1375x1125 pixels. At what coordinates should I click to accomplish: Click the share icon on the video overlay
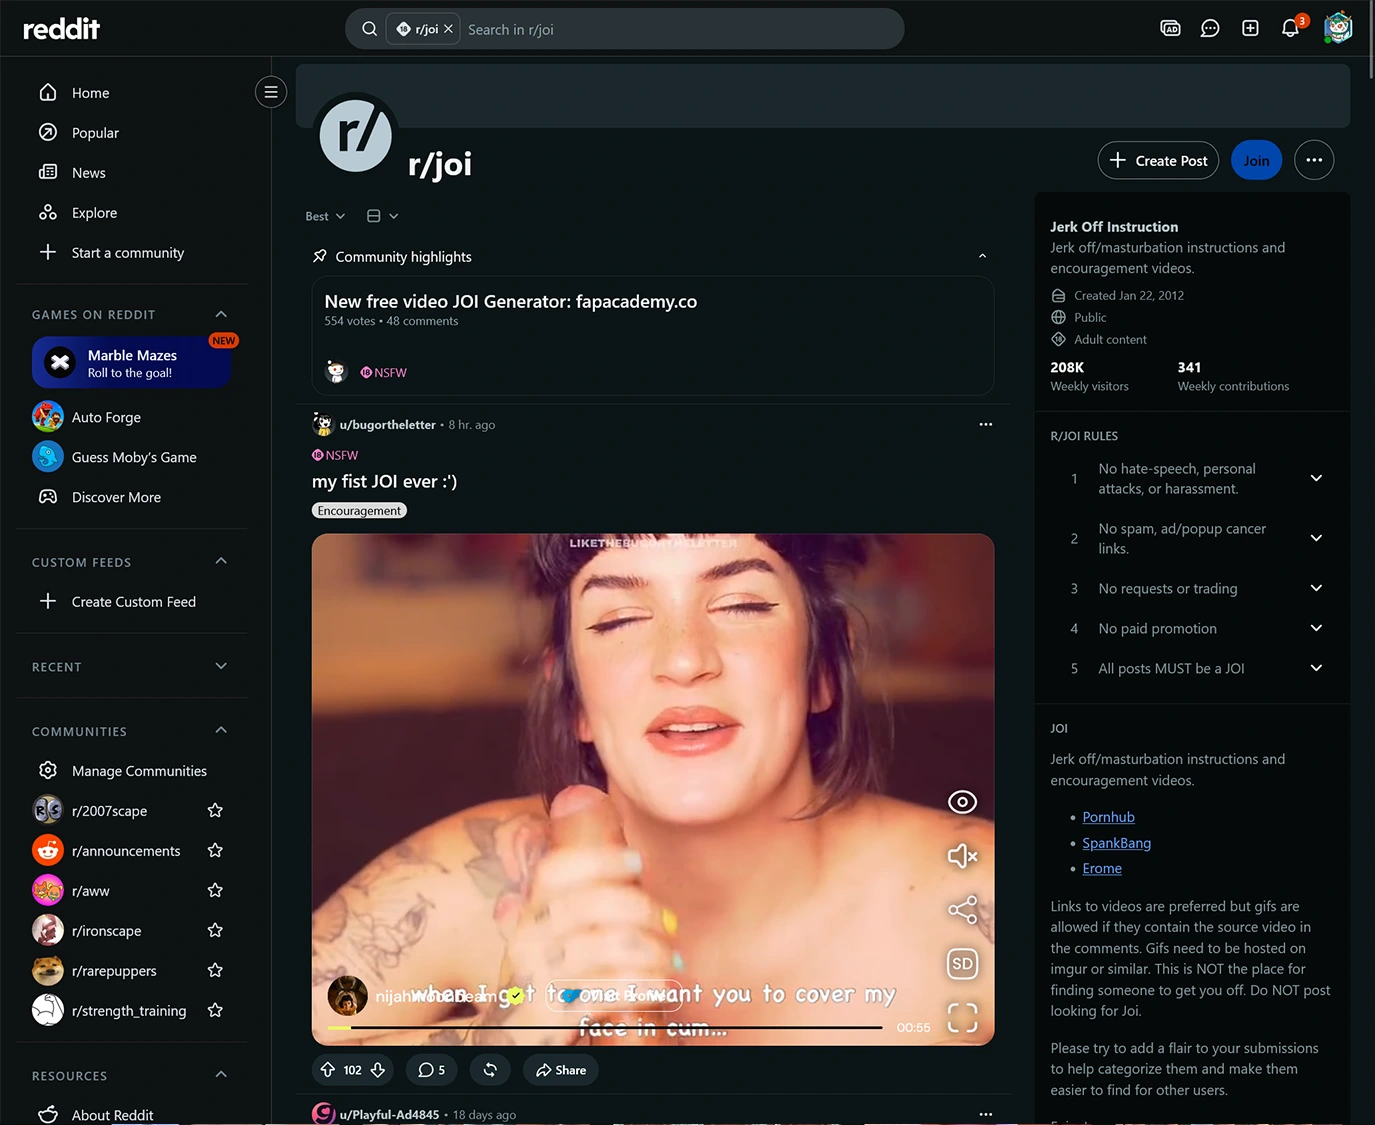click(962, 910)
